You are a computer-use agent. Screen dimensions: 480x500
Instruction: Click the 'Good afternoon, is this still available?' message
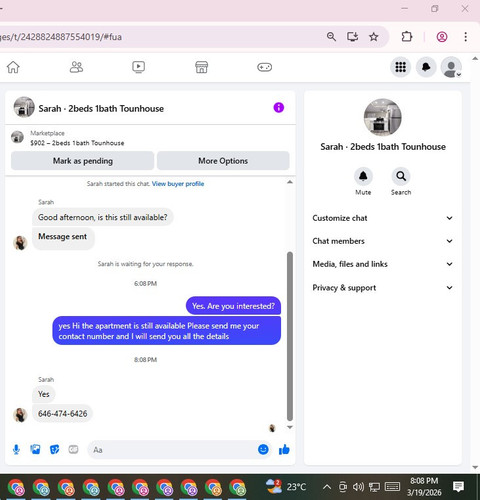coord(103,217)
